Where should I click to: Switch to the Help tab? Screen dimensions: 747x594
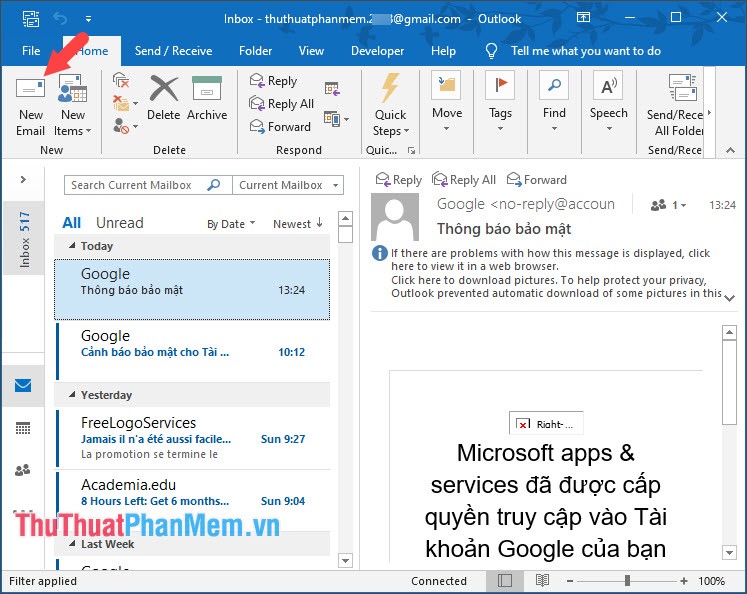[443, 51]
